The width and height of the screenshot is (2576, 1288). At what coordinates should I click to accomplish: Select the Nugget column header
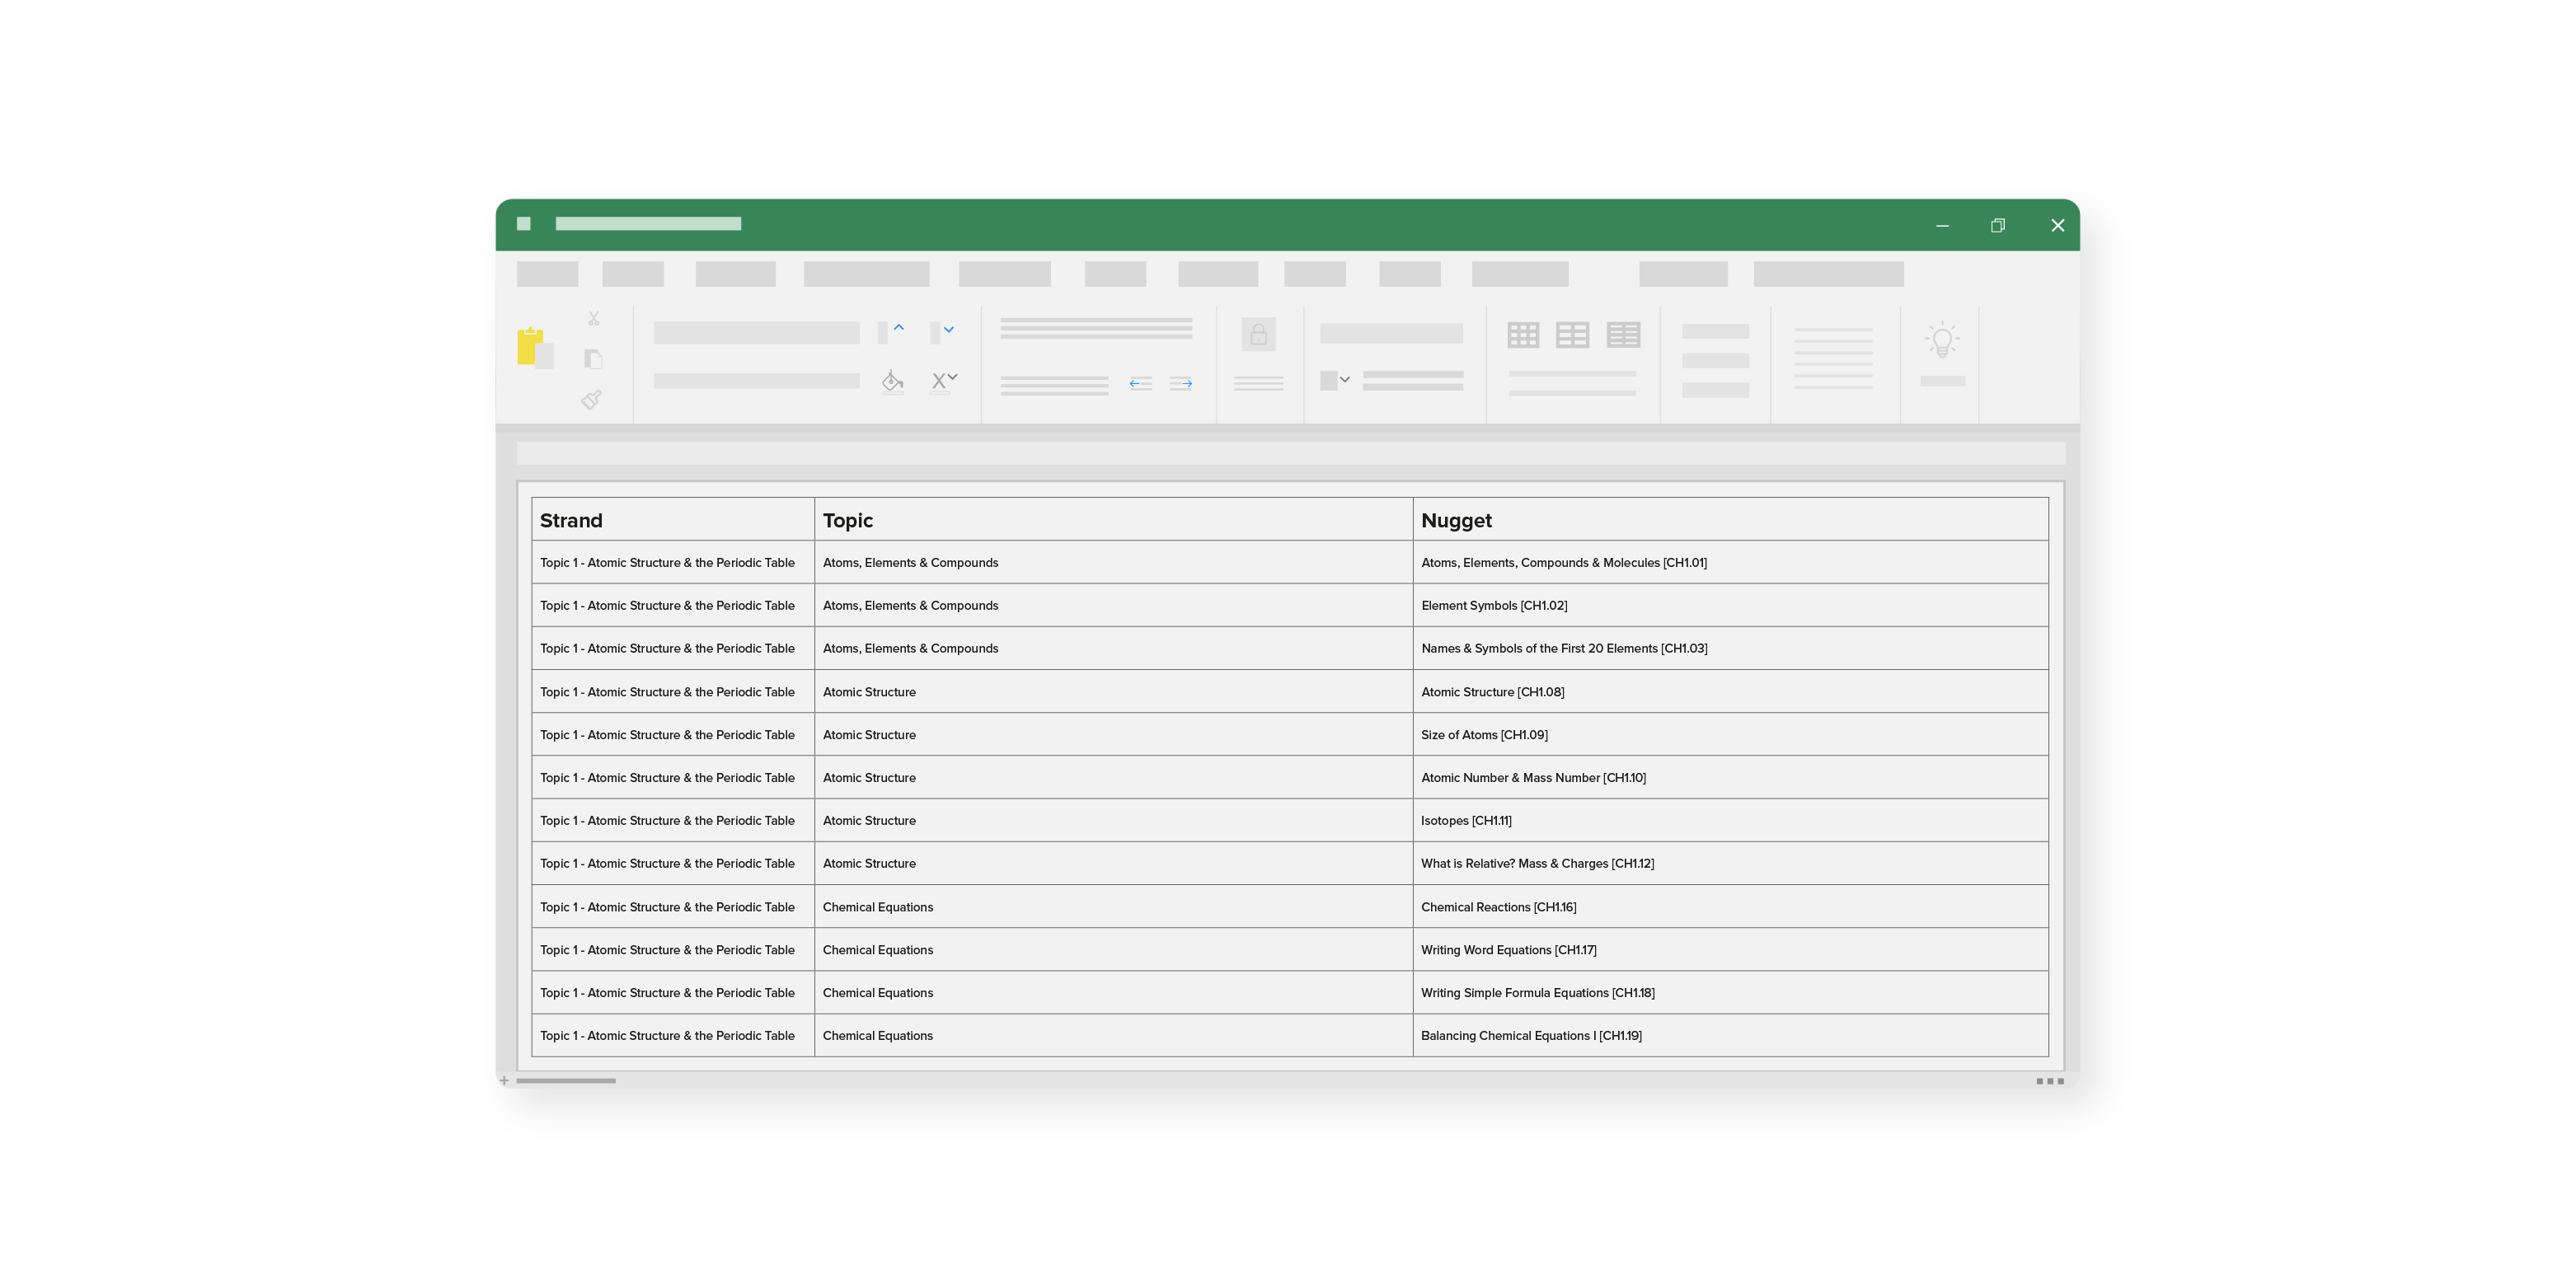tap(1730, 520)
